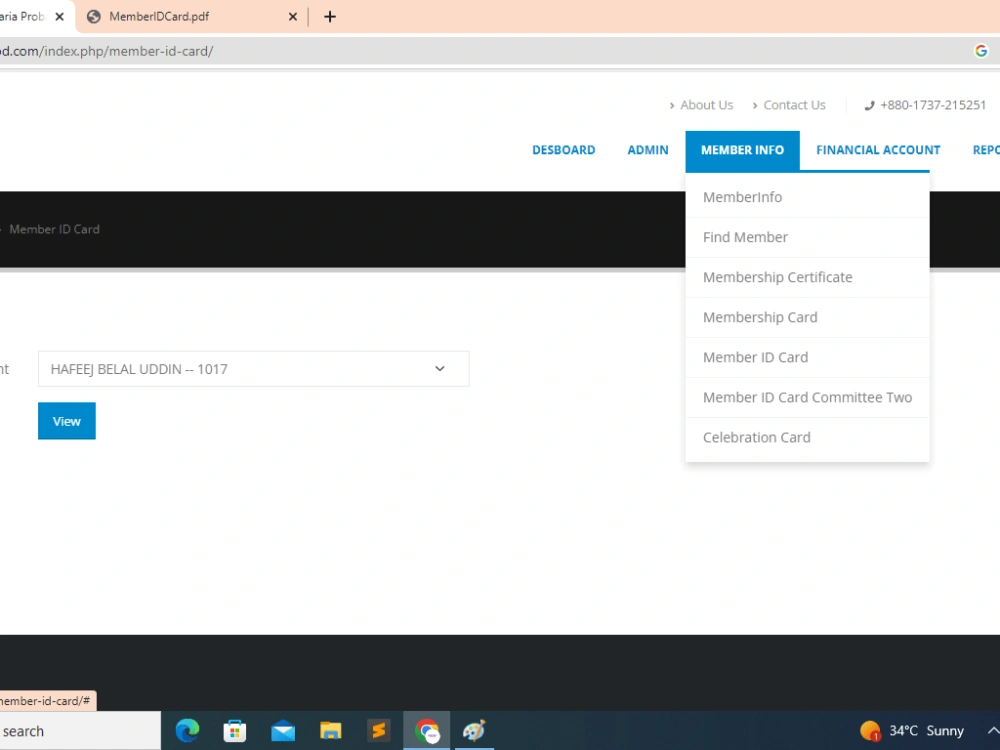Click the MEMBER INFO menu
This screenshot has width=1000, height=750.
(742, 151)
